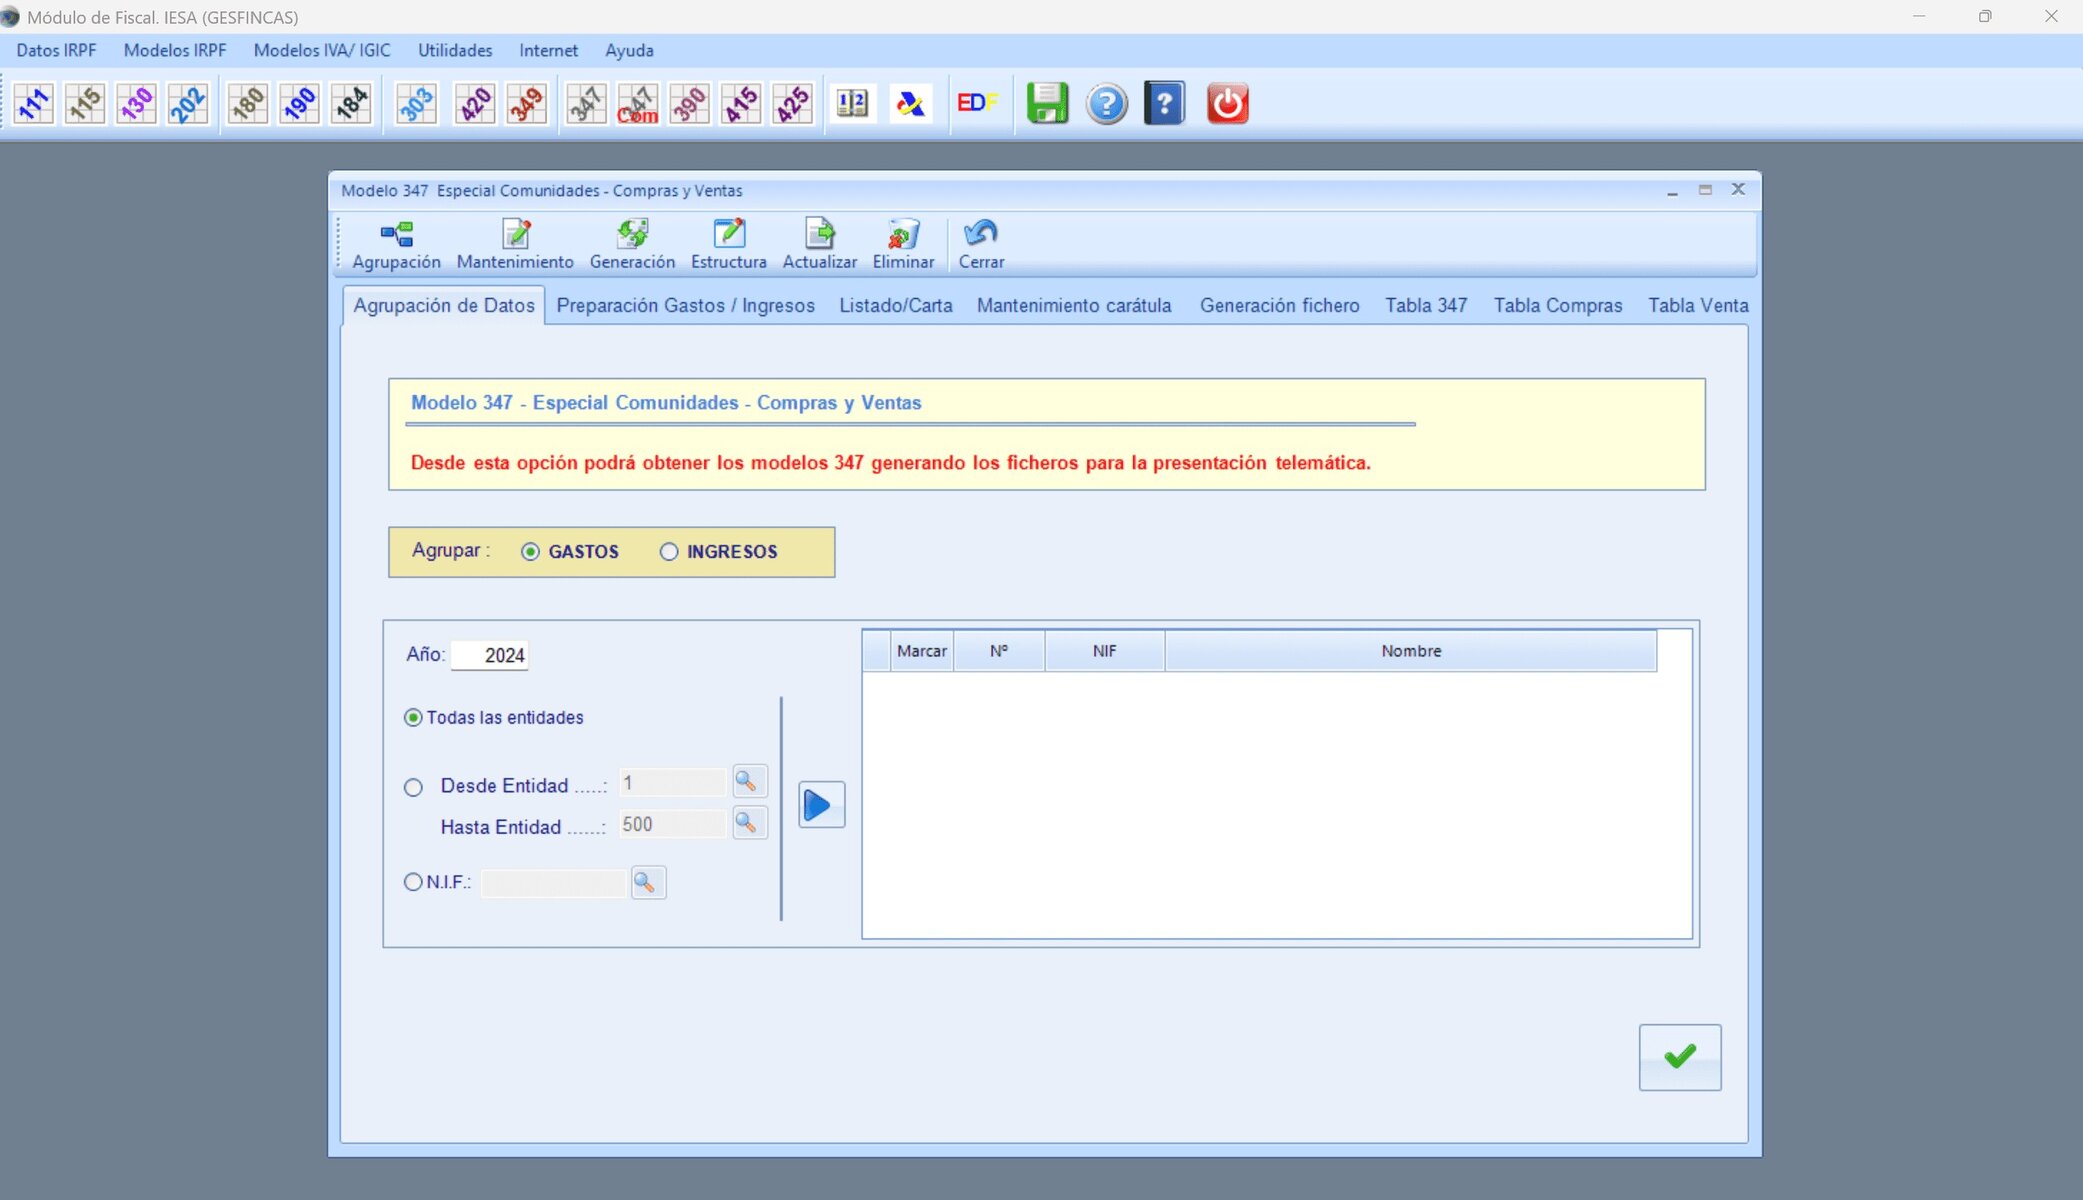
Task: Select the Desde Entidad radio option
Action: point(413,788)
